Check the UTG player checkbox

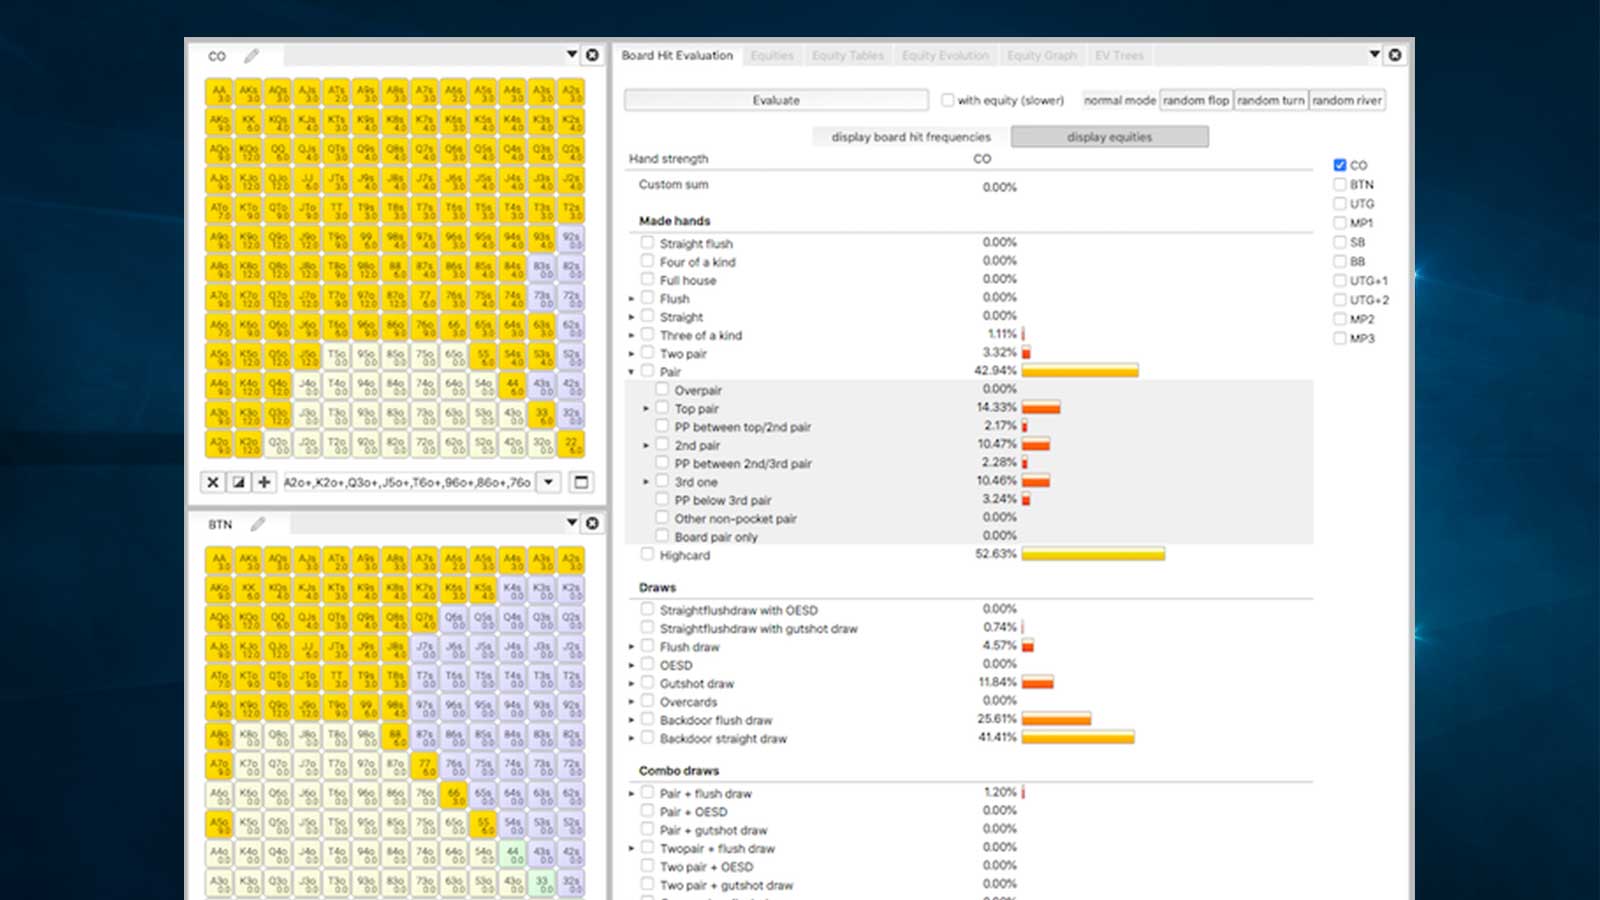point(1340,203)
